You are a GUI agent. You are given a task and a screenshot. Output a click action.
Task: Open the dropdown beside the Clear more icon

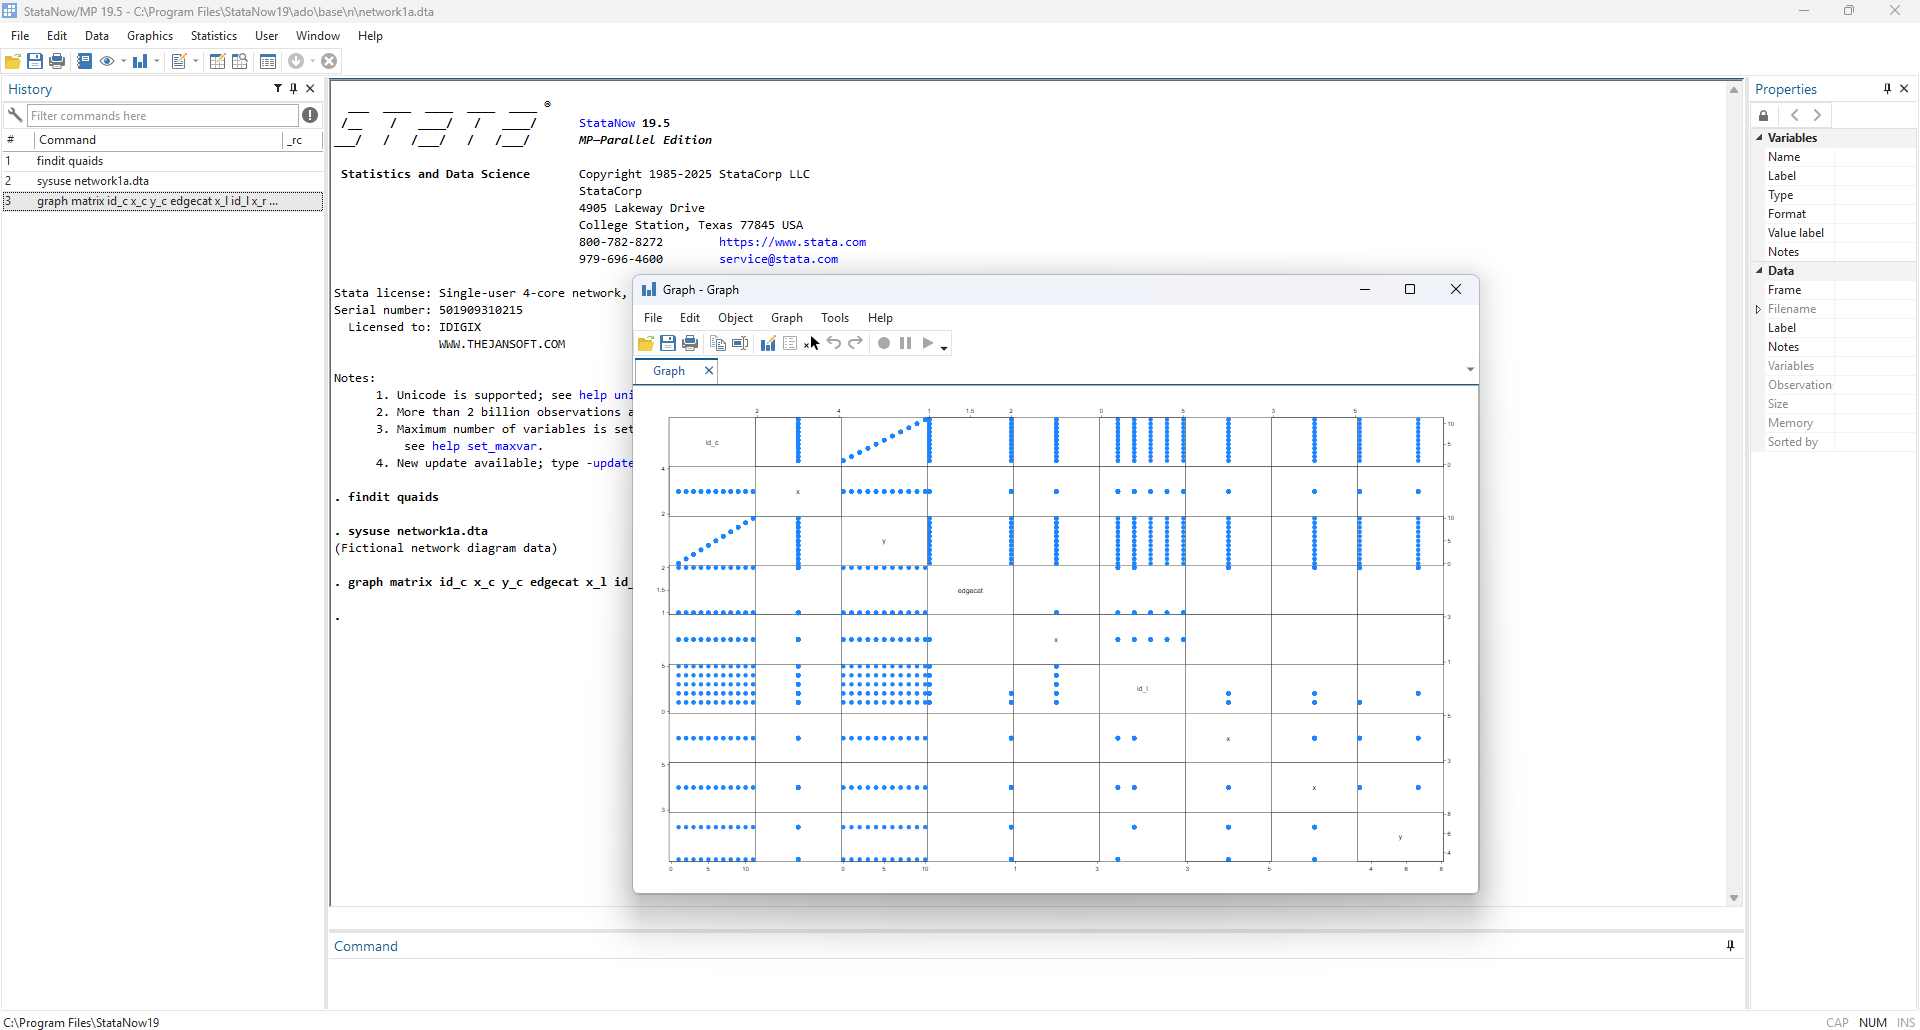(313, 62)
